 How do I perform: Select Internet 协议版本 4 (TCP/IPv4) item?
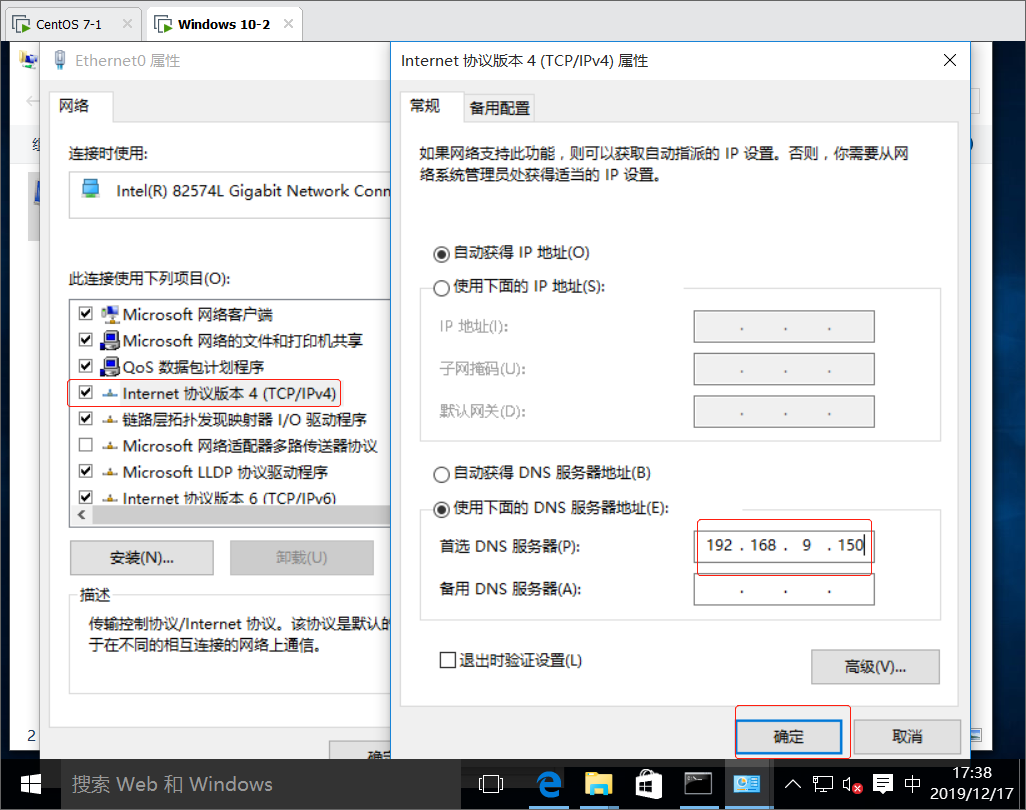coord(229,393)
